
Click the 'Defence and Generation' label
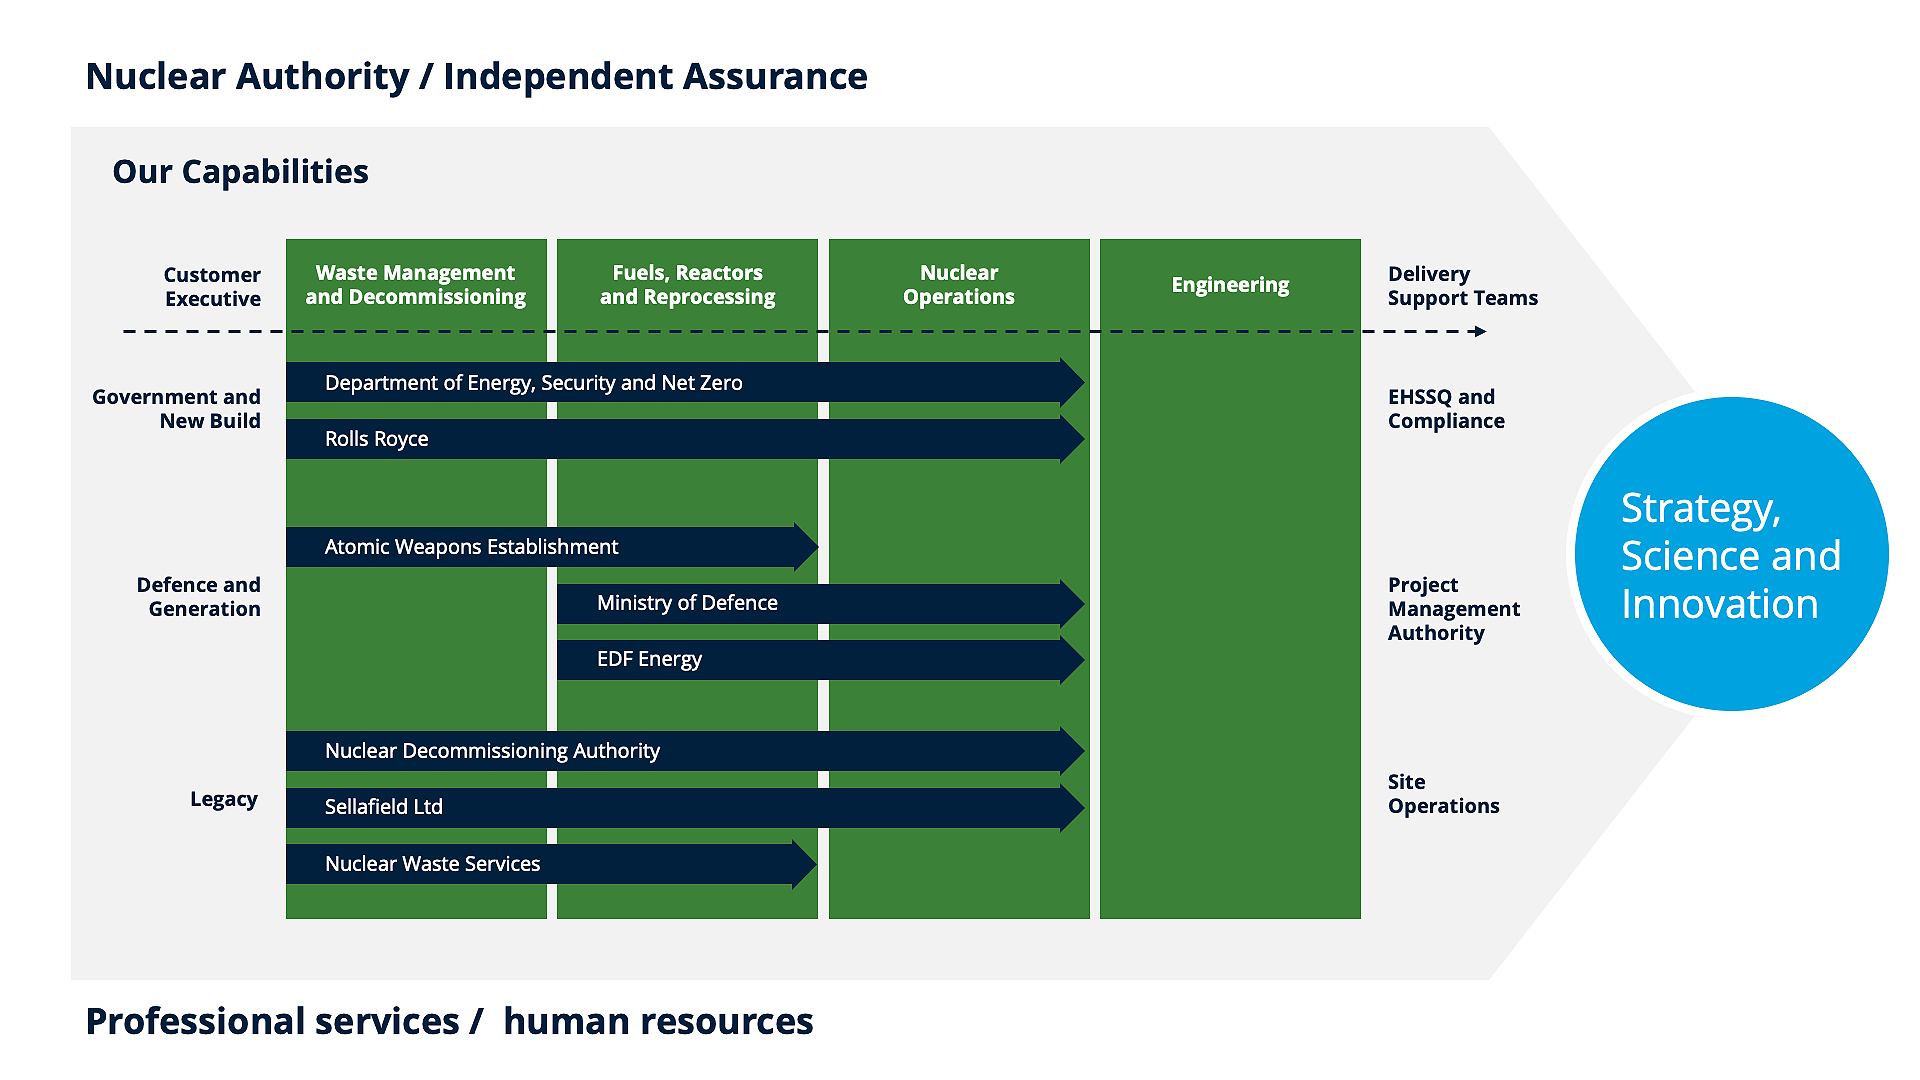199,597
